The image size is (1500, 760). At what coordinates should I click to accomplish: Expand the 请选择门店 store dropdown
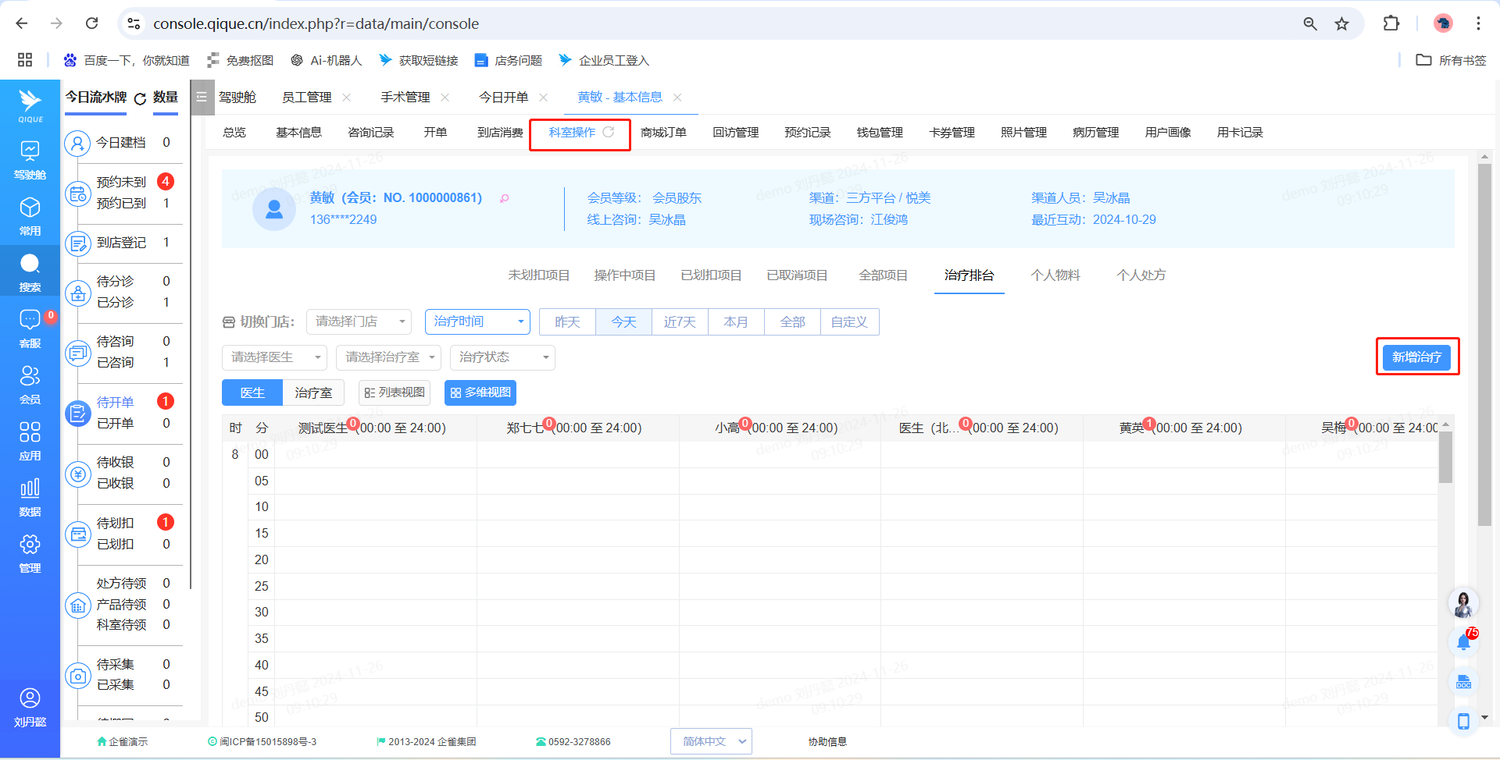358,322
